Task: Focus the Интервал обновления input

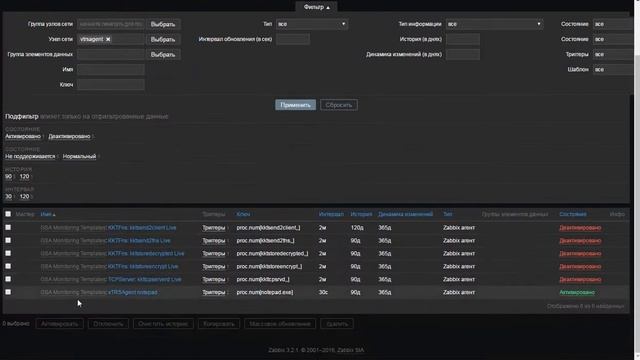Action: 293,39
